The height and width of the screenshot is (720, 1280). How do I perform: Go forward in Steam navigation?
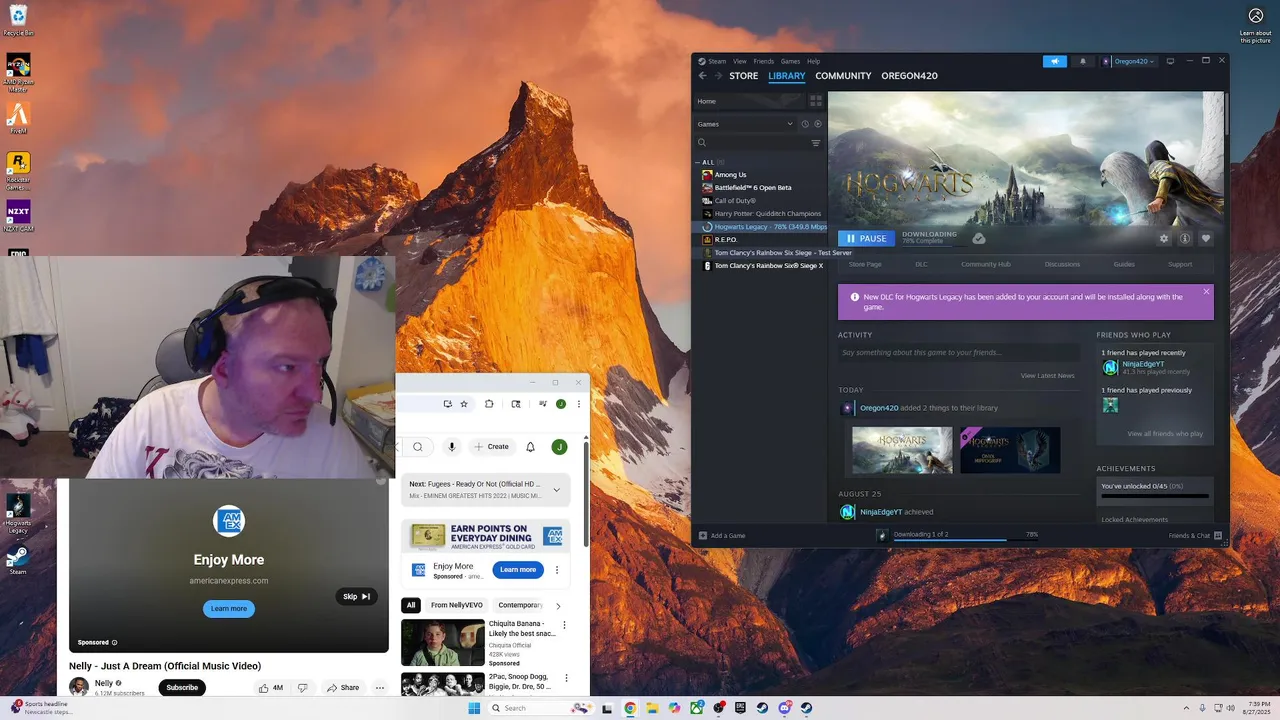click(717, 76)
